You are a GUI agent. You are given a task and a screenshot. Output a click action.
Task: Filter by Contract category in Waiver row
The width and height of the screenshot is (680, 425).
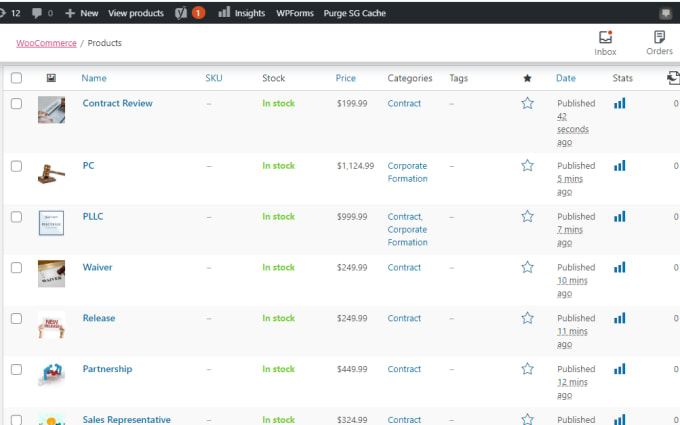(404, 267)
